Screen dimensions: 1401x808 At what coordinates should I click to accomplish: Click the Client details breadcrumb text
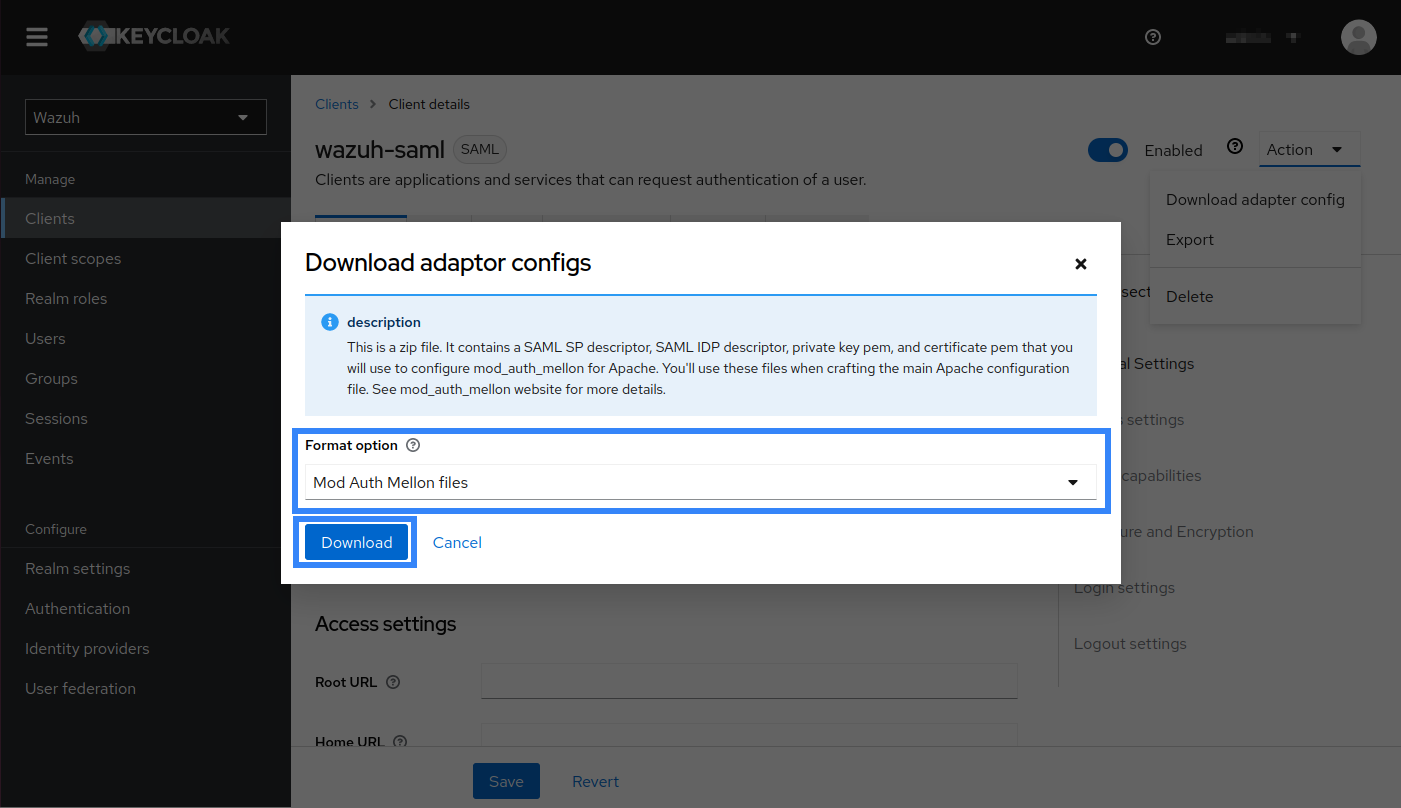[429, 104]
